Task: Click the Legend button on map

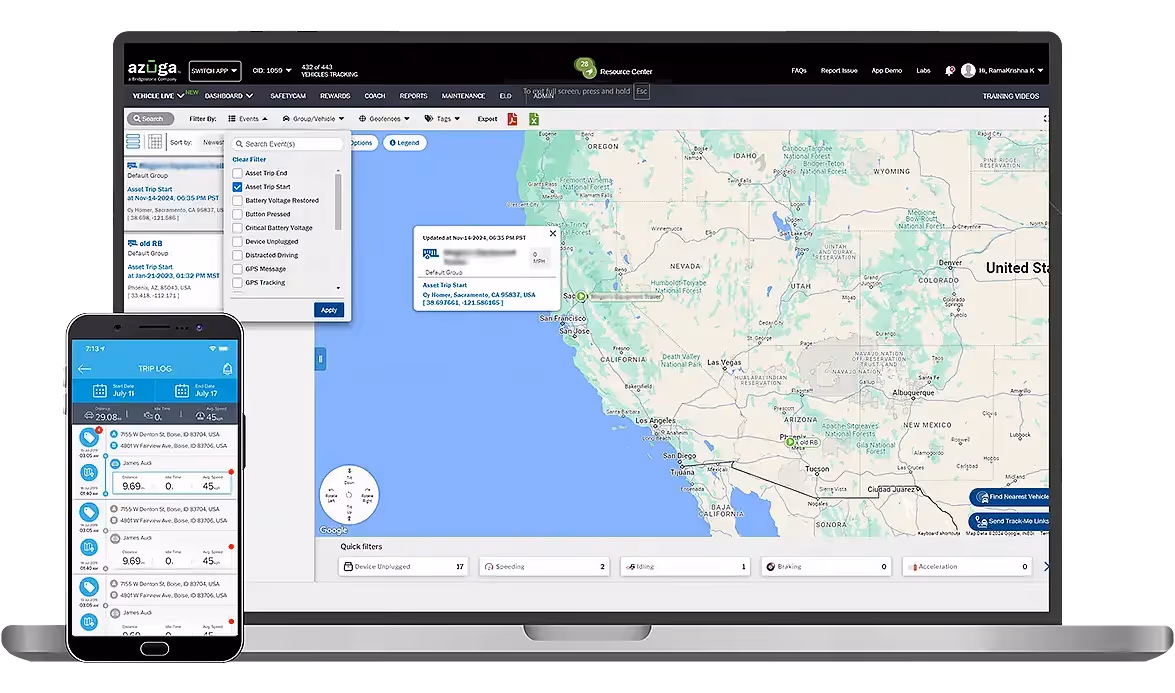Action: click(x=405, y=142)
